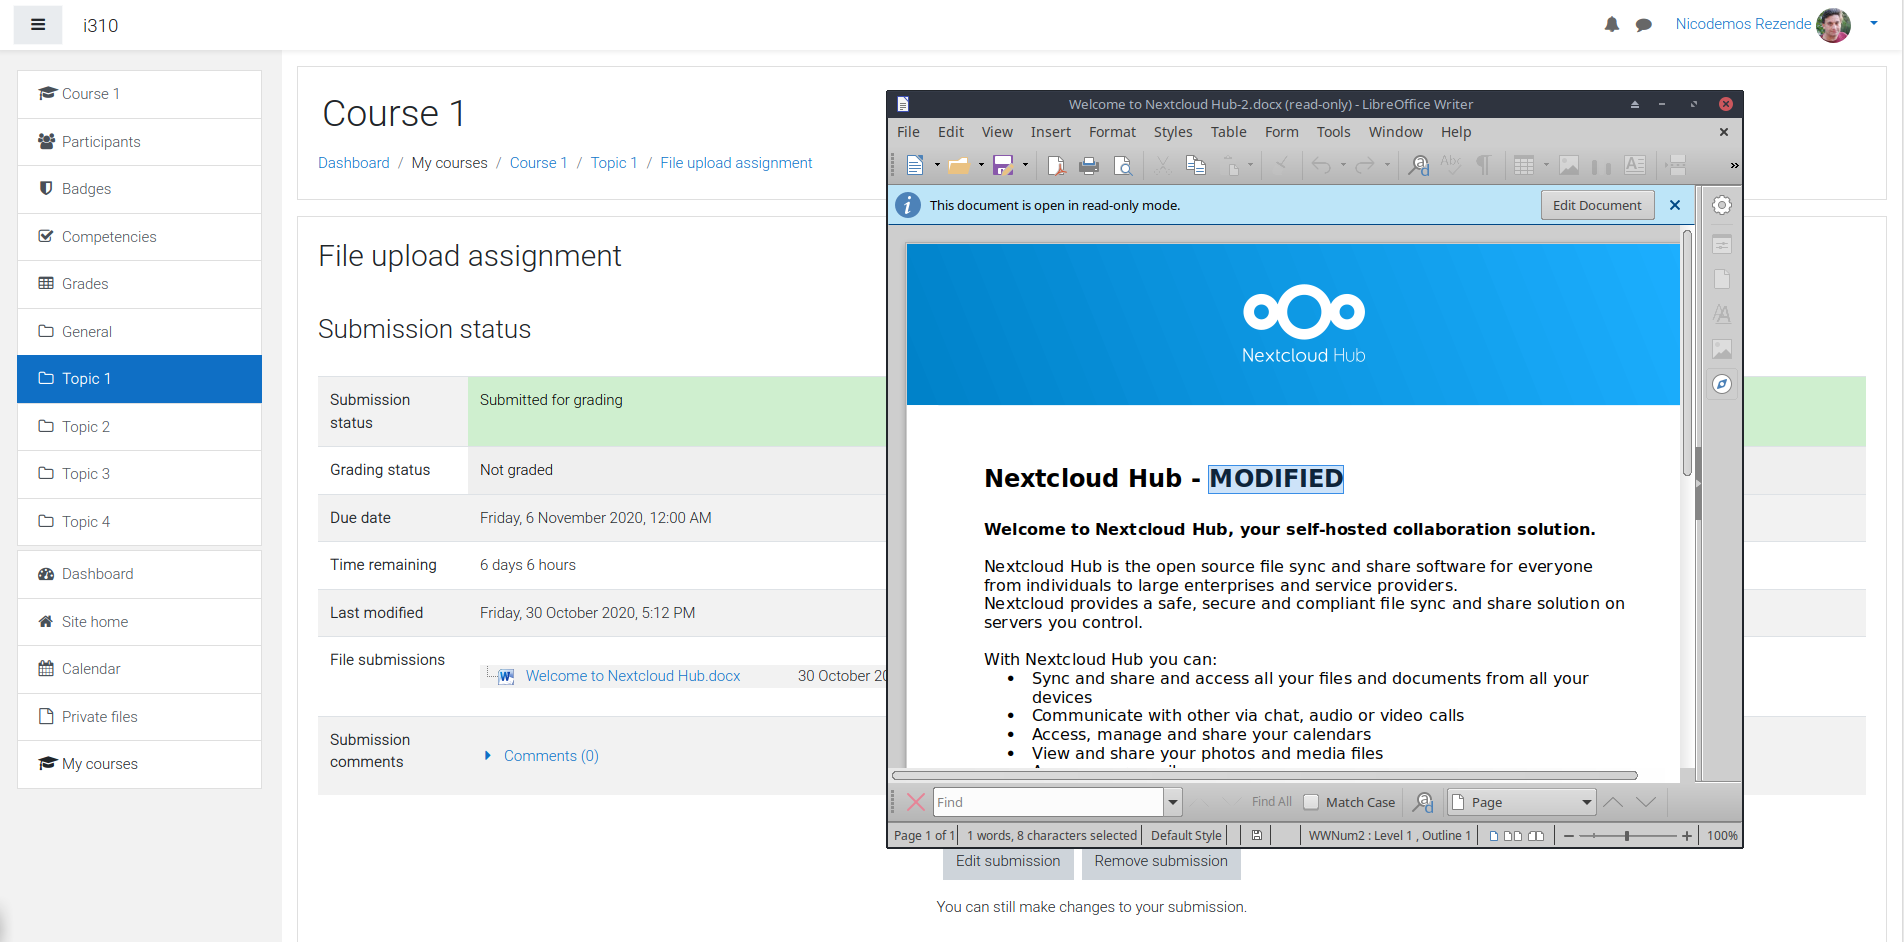Click the zoom out minus button
Screen dimensions: 1904x942
(1569, 836)
